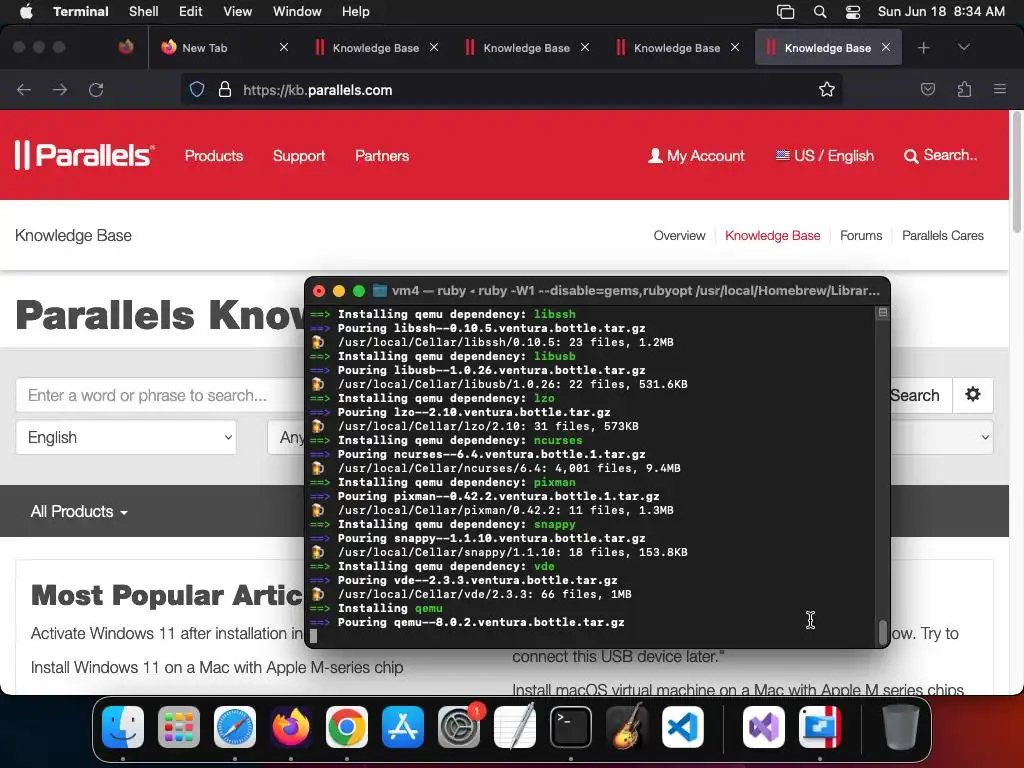Expand the dropdown right of the terminal

tap(942, 437)
